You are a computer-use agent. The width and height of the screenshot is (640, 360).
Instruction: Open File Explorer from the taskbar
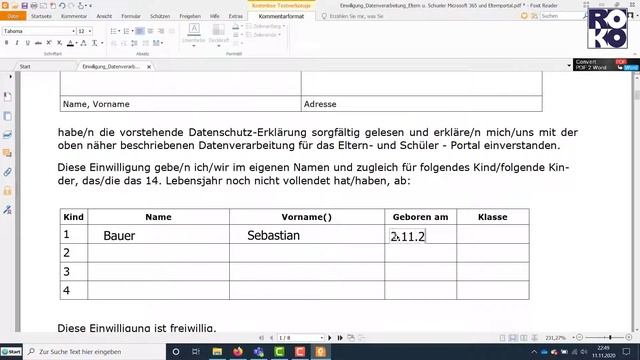click(217, 351)
